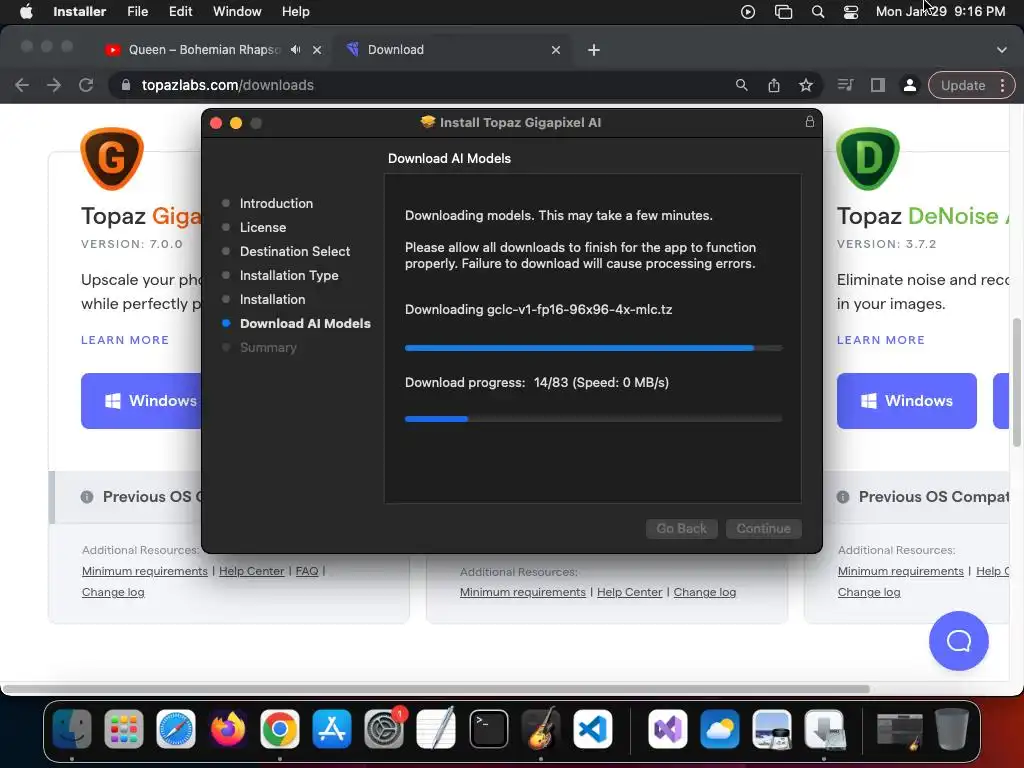The height and width of the screenshot is (768, 1024).
Task: Click the page vertical scrollbar
Action: click(1017, 382)
